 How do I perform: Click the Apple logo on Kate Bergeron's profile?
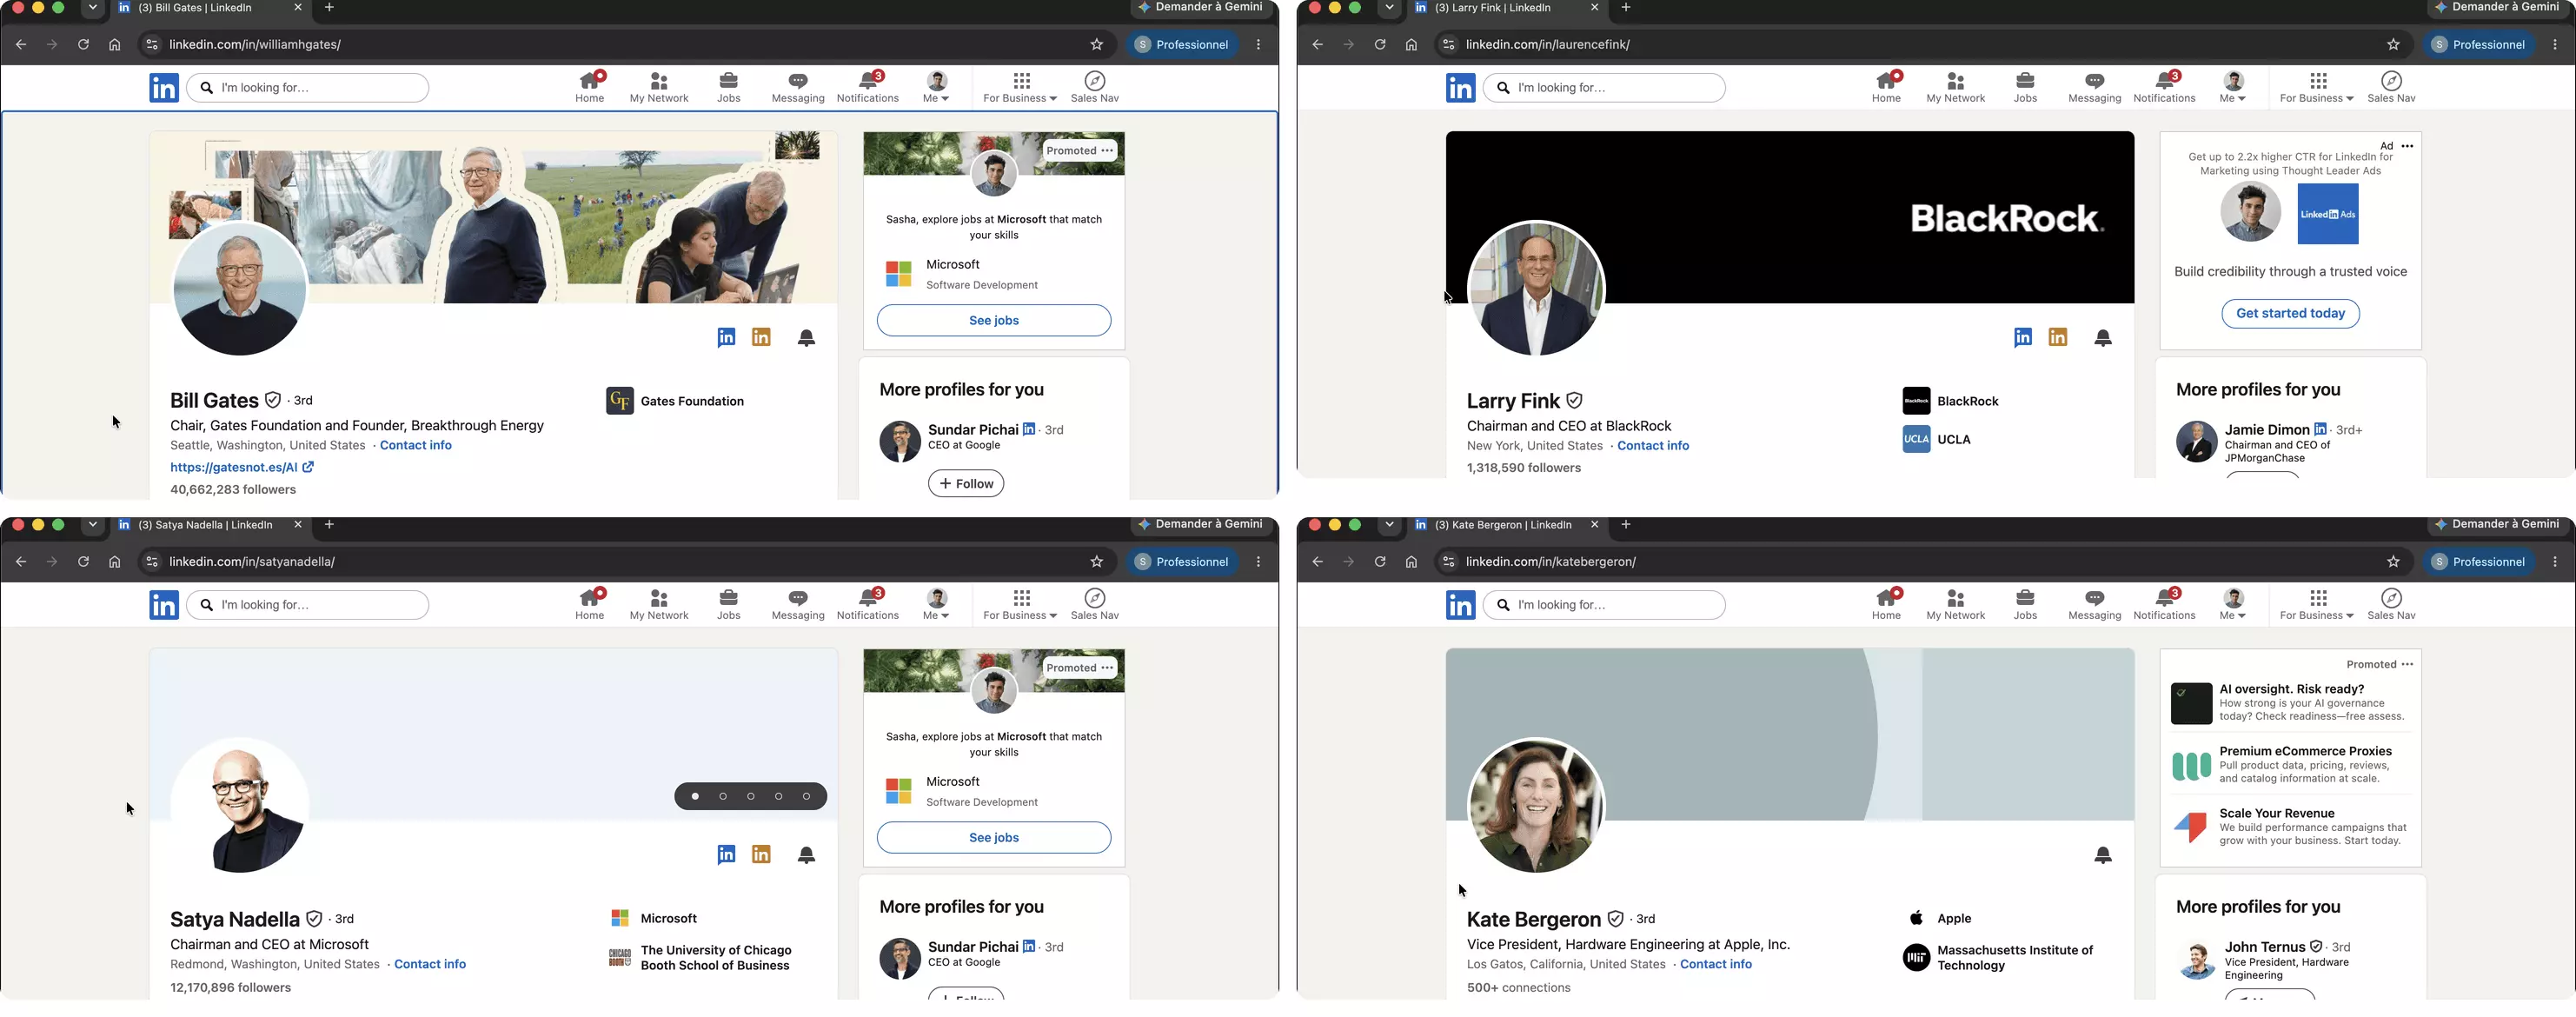click(1916, 918)
